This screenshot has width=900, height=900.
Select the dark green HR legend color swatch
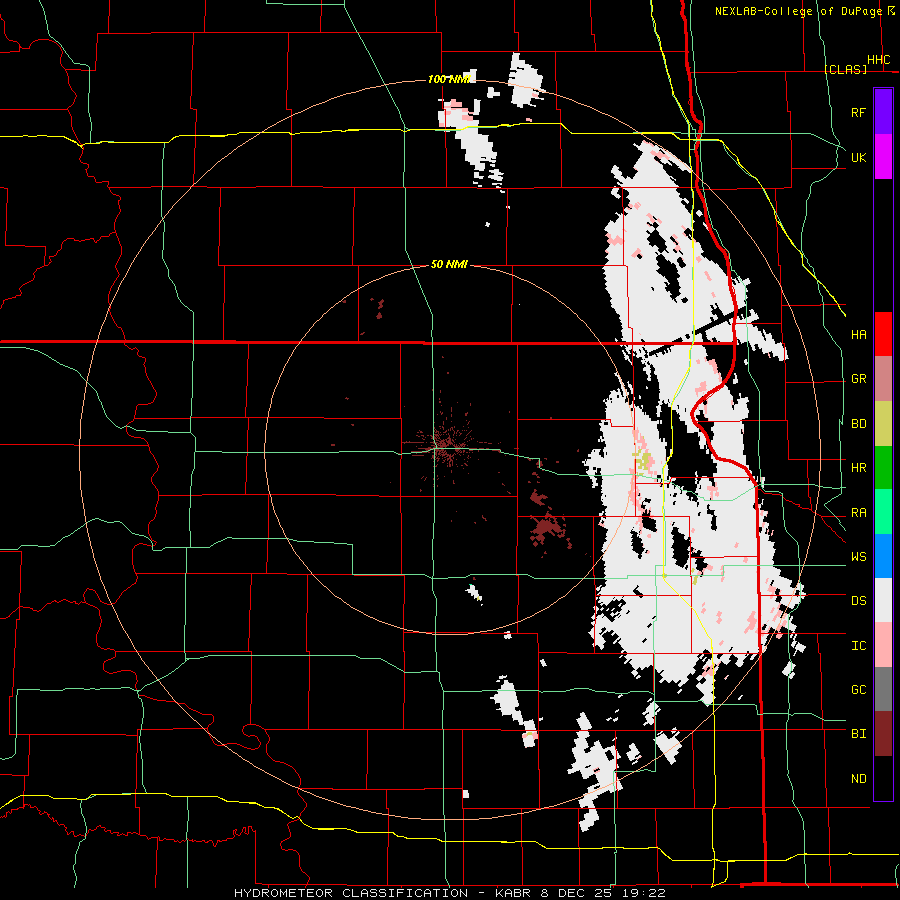point(883,467)
